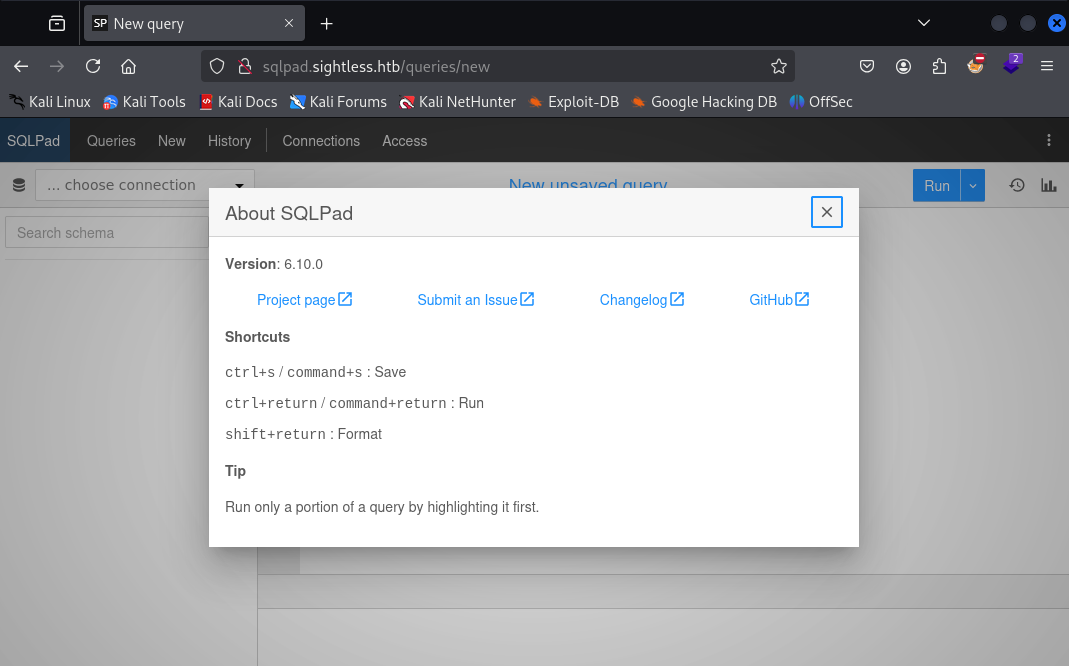Screen dimensions: 1069x666
Task: Select the New menu item
Action: tap(172, 140)
